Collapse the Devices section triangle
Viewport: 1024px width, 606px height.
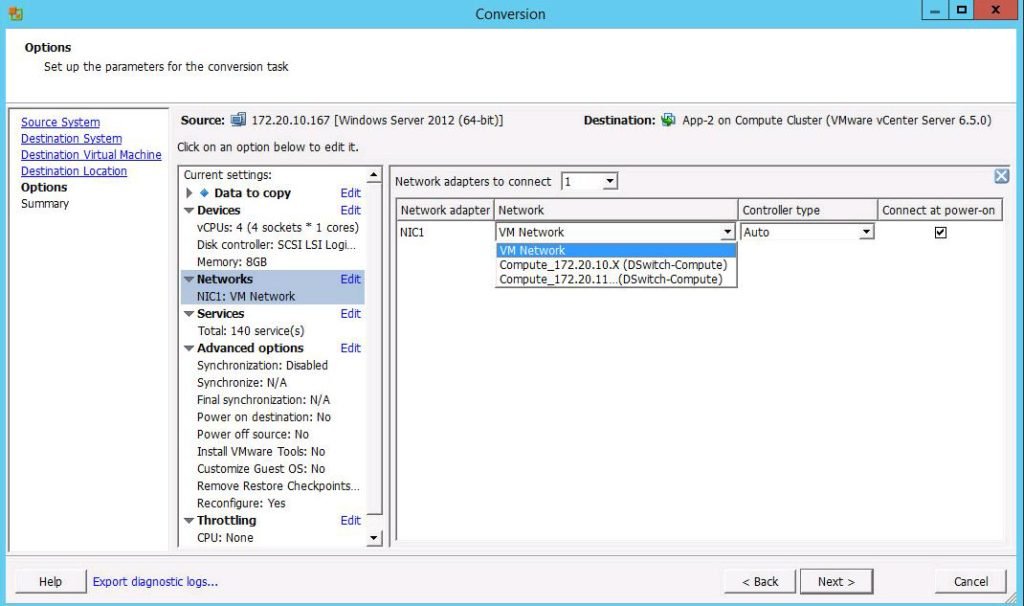coord(189,211)
